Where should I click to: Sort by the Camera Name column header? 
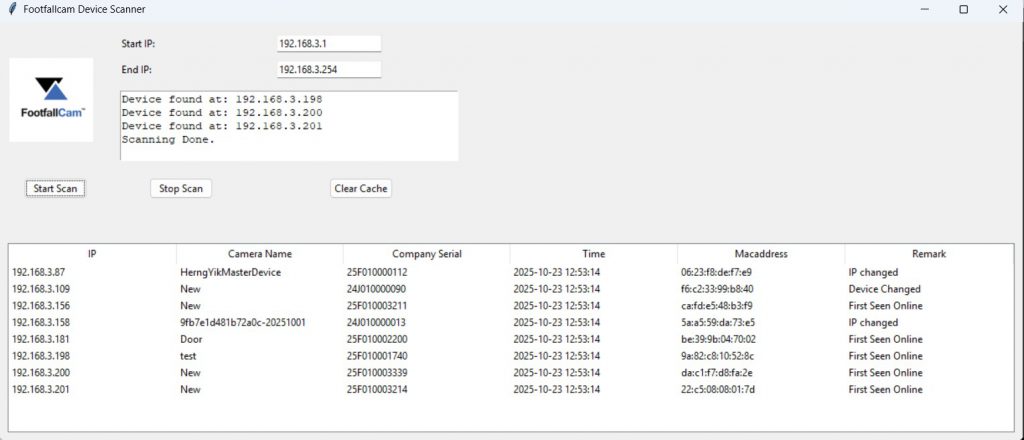coord(259,254)
